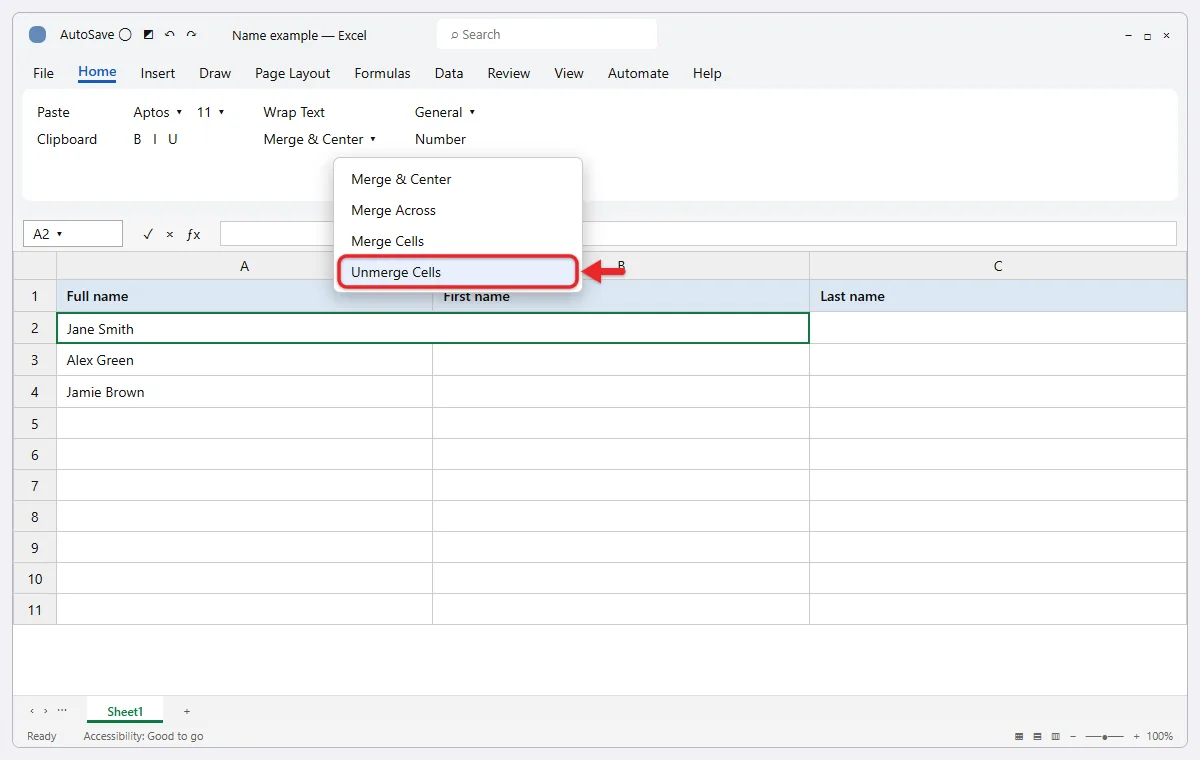Toggle Italic formatting
Viewport: 1200px width, 760px height.
click(154, 139)
